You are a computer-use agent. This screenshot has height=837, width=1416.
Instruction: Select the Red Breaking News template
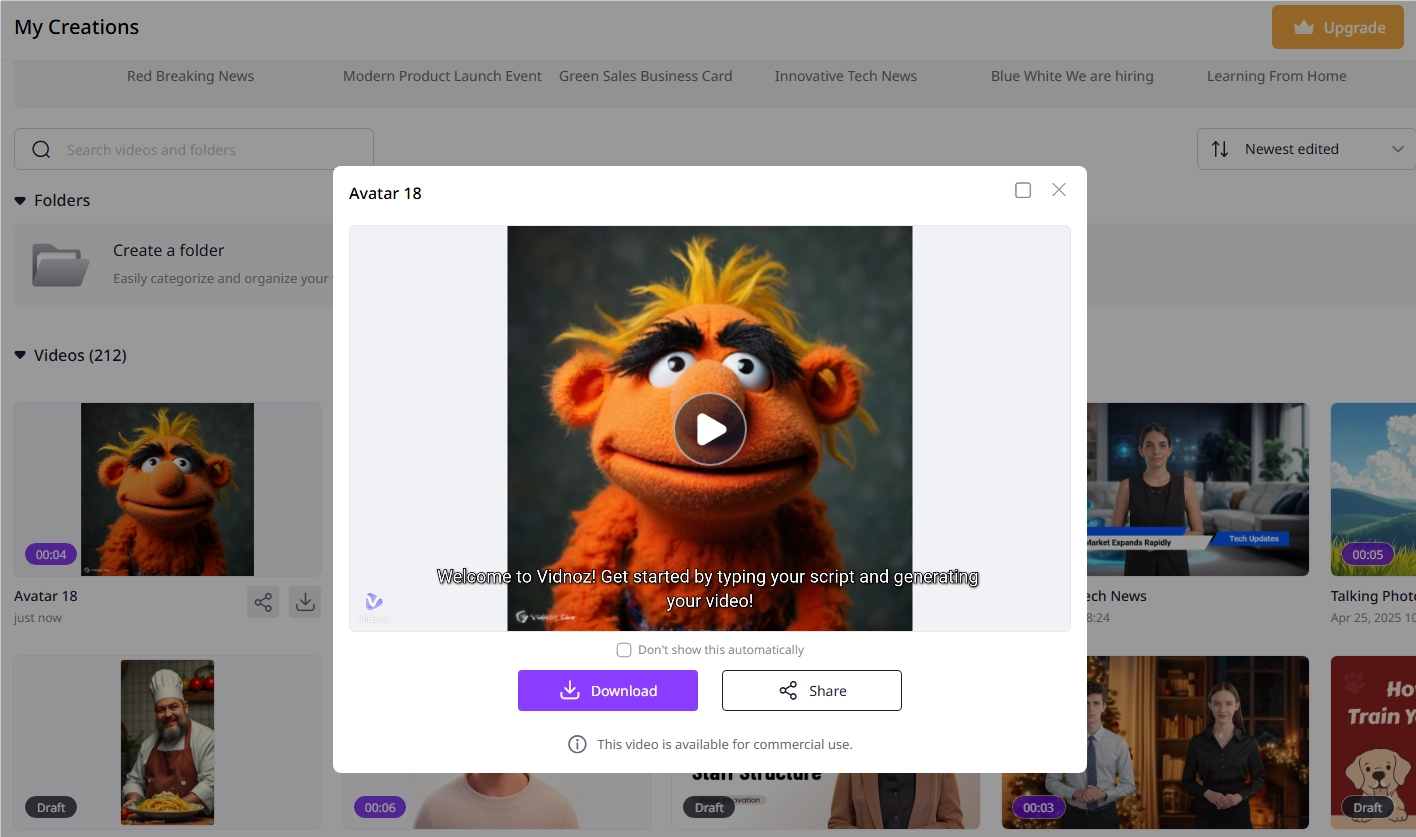point(190,76)
